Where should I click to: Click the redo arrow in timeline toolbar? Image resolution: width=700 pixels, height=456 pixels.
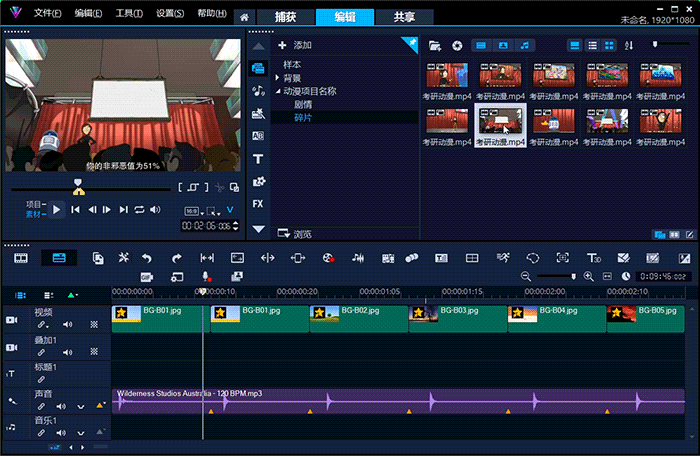point(177,258)
